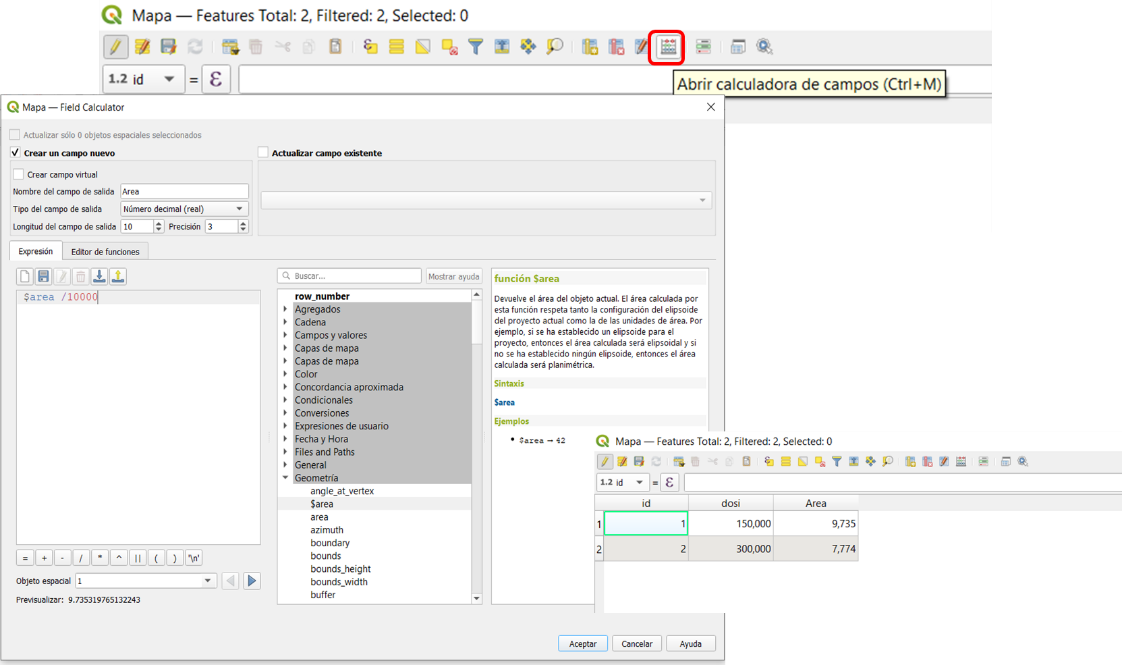1122x665 pixels.
Task: Toggle 'Crear un campo nuevo' checkbox
Action: coord(15,152)
